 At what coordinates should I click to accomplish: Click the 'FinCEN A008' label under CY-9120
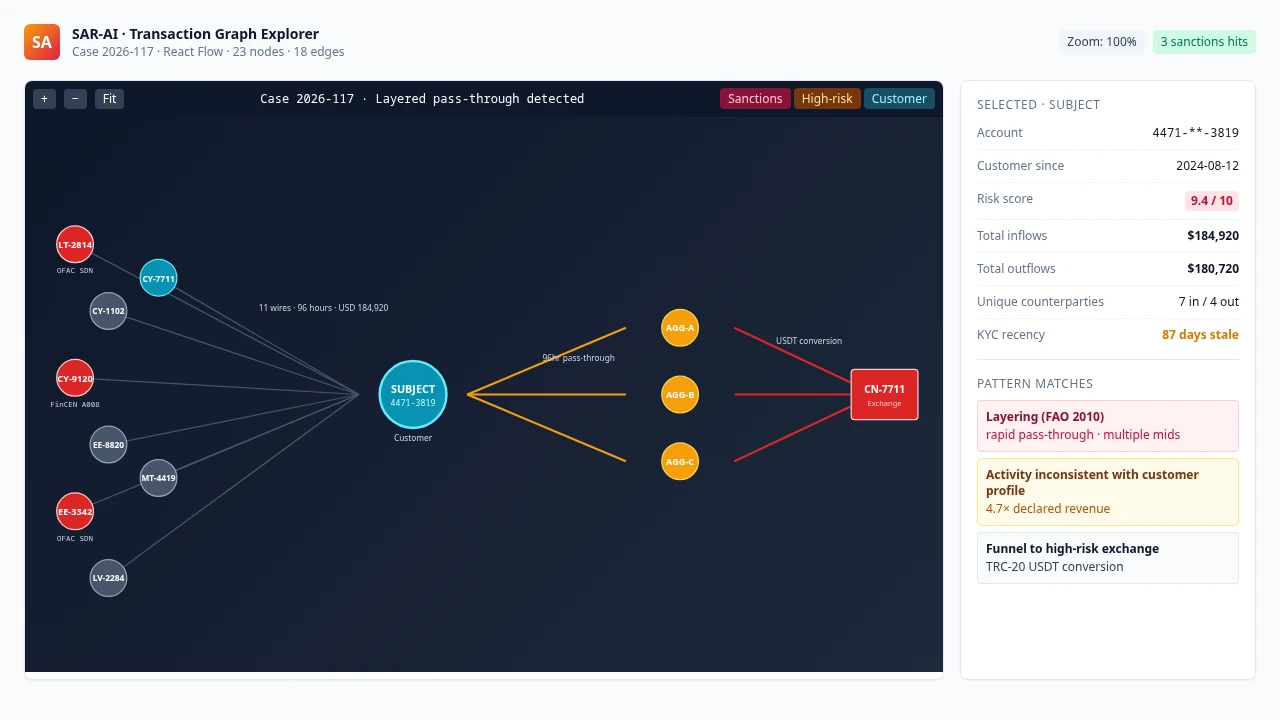(x=75, y=405)
